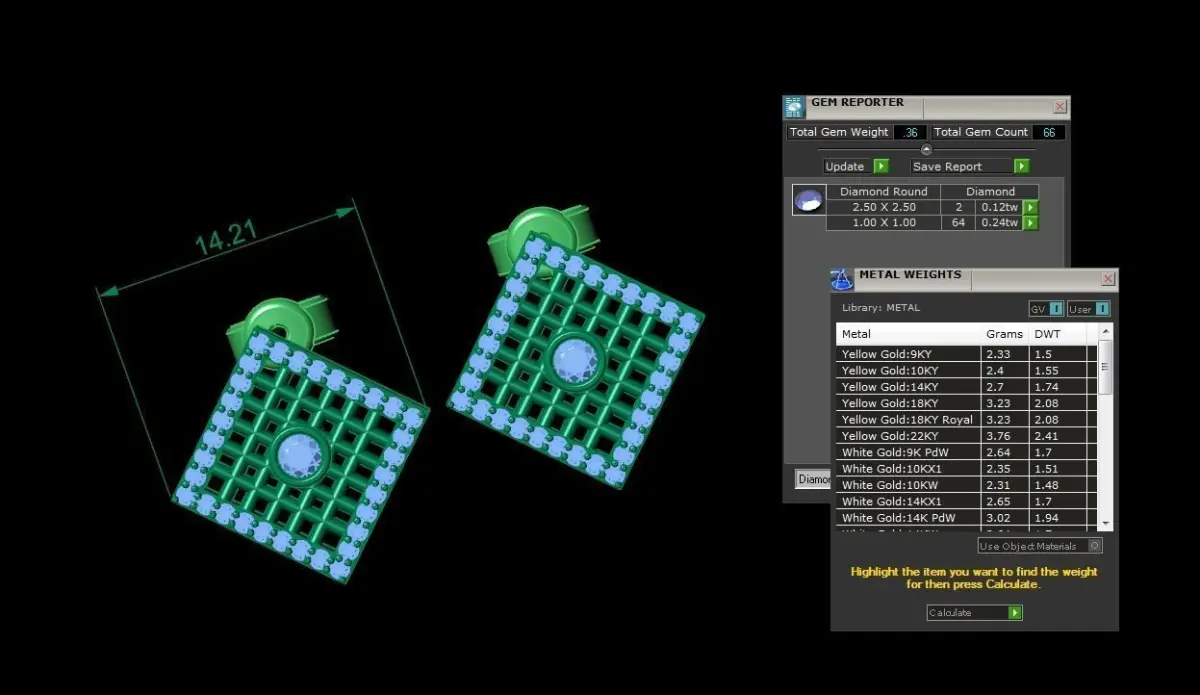Image resolution: width=1200 pixels, height=695 pixels.
Task: Click the Calculate button
Action: click(x=974, y=612)
